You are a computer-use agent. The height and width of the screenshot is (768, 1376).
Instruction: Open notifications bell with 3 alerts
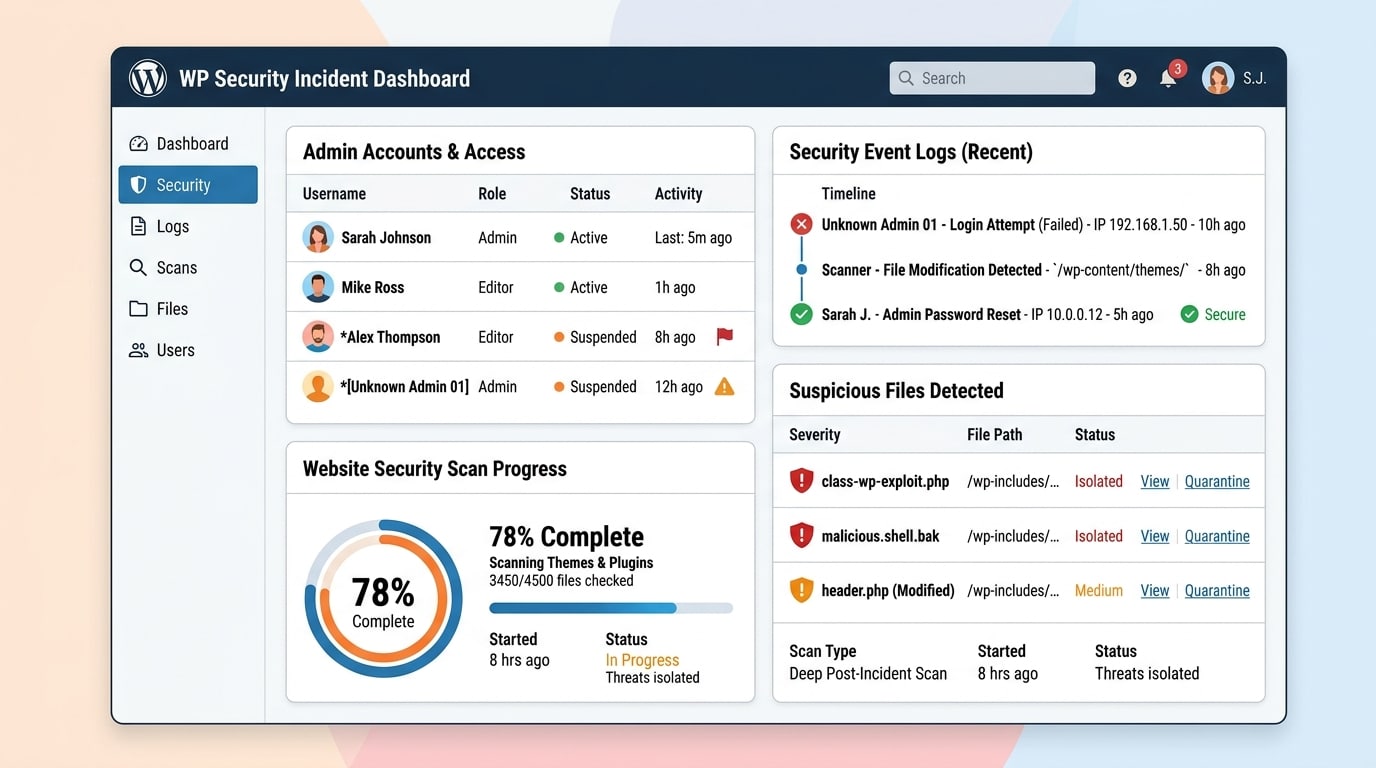(x=1168, y=78)
